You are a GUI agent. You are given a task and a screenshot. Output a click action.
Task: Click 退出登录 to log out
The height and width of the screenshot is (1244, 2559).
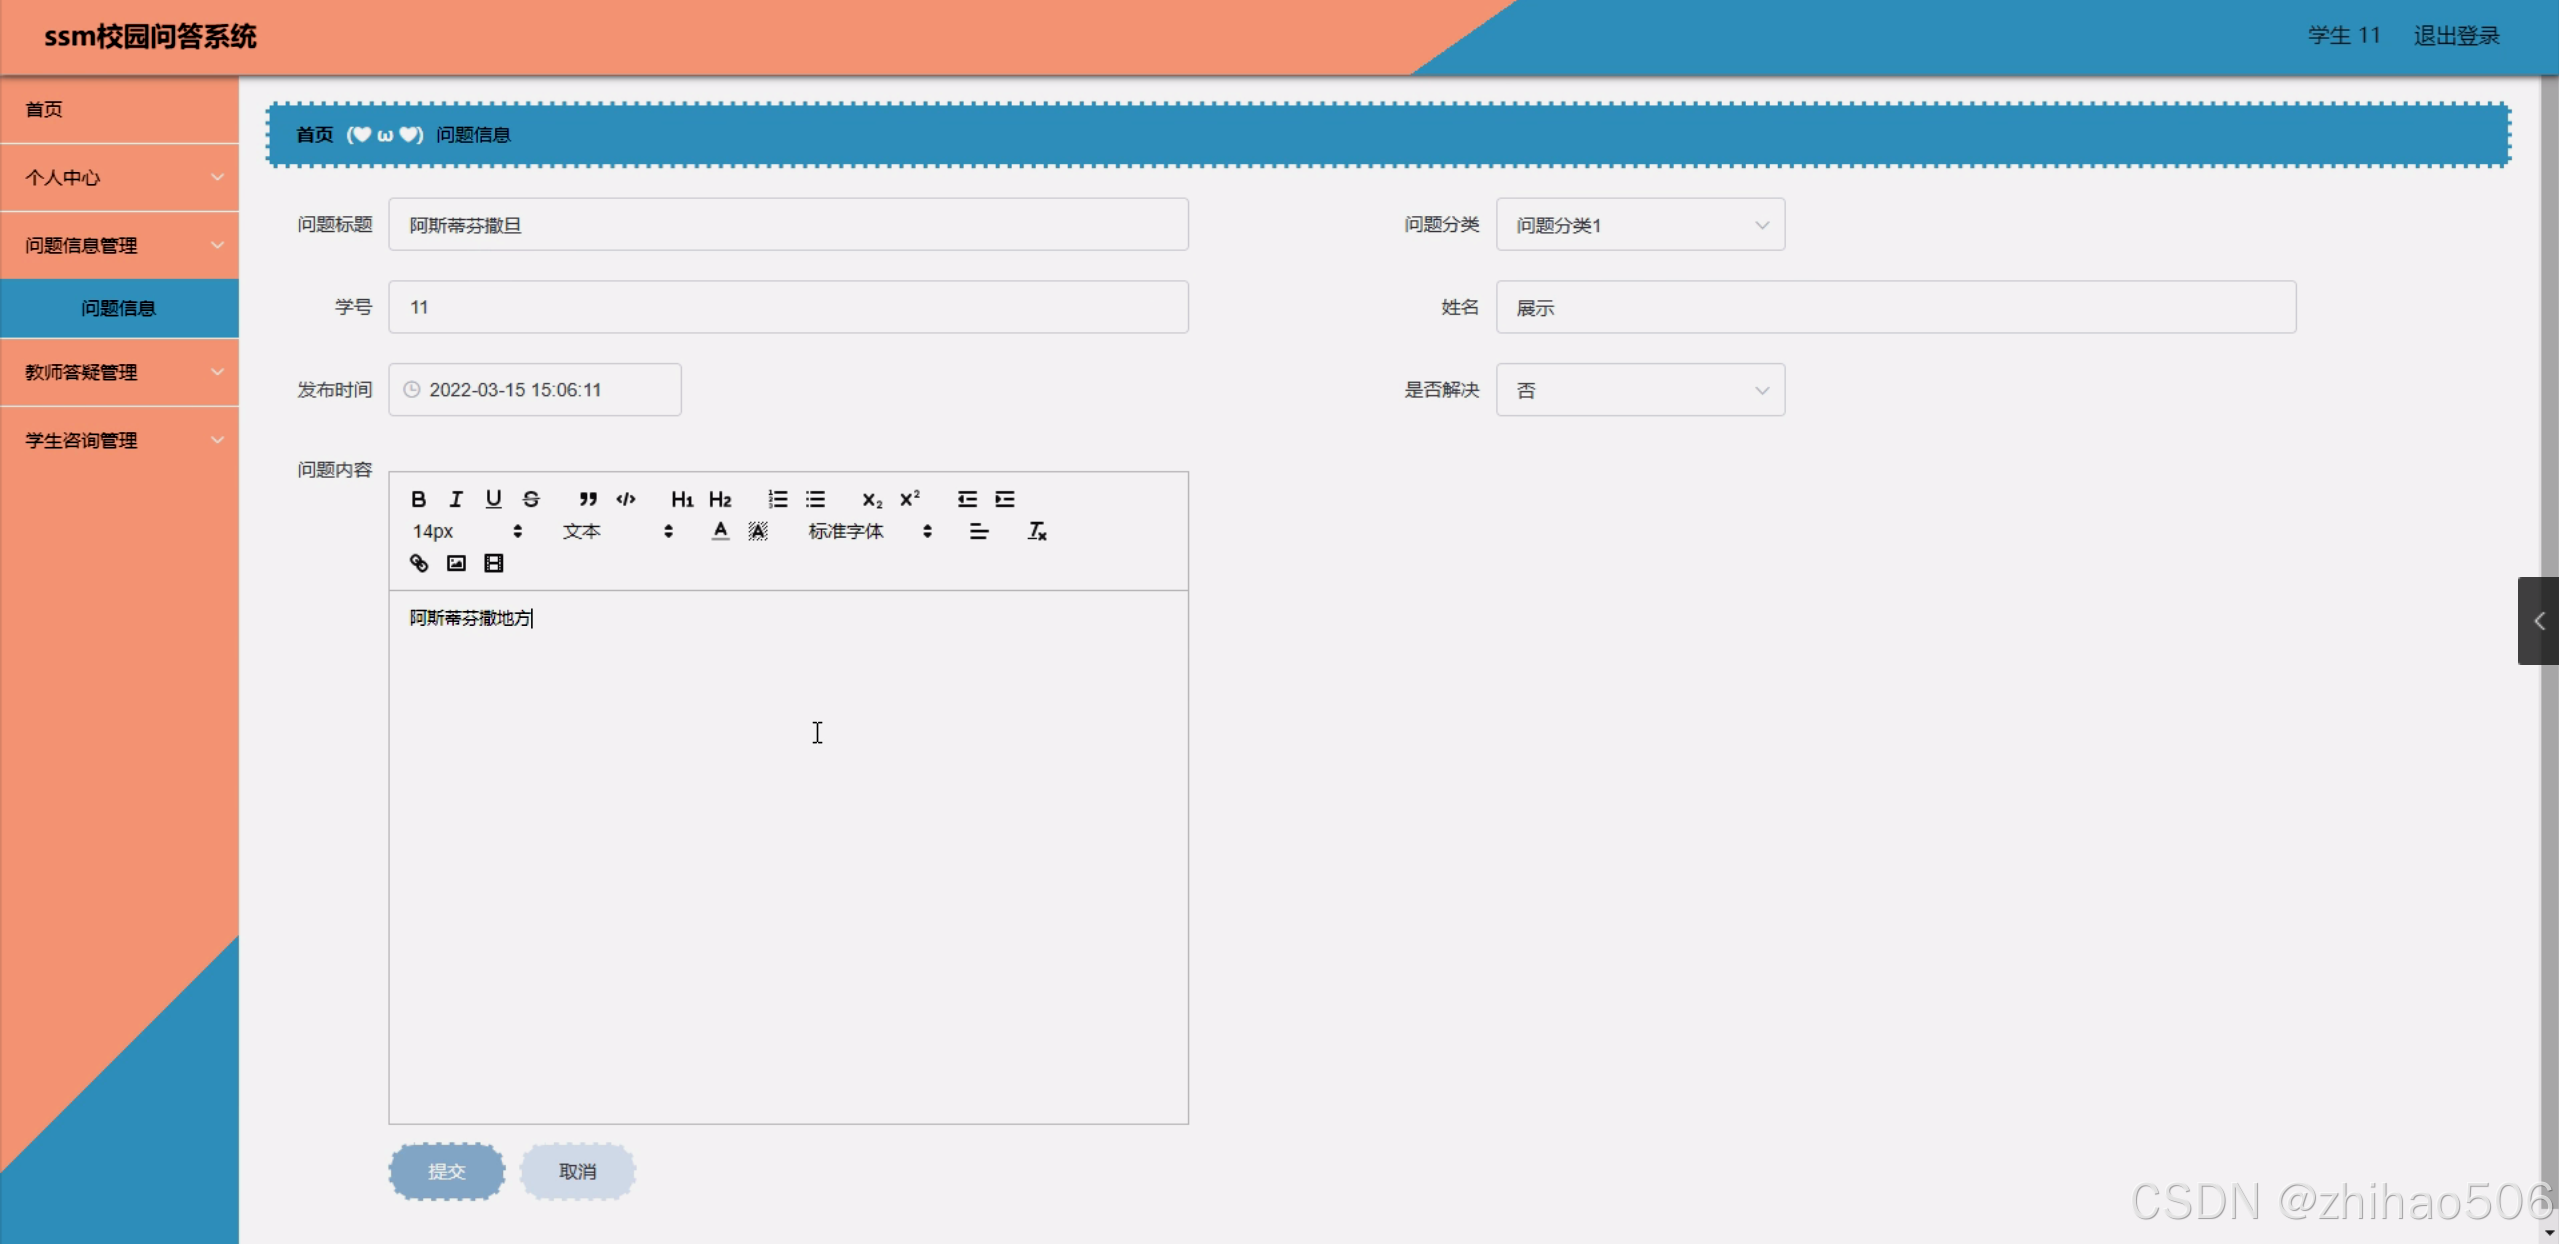click(x=2456, y=36)
